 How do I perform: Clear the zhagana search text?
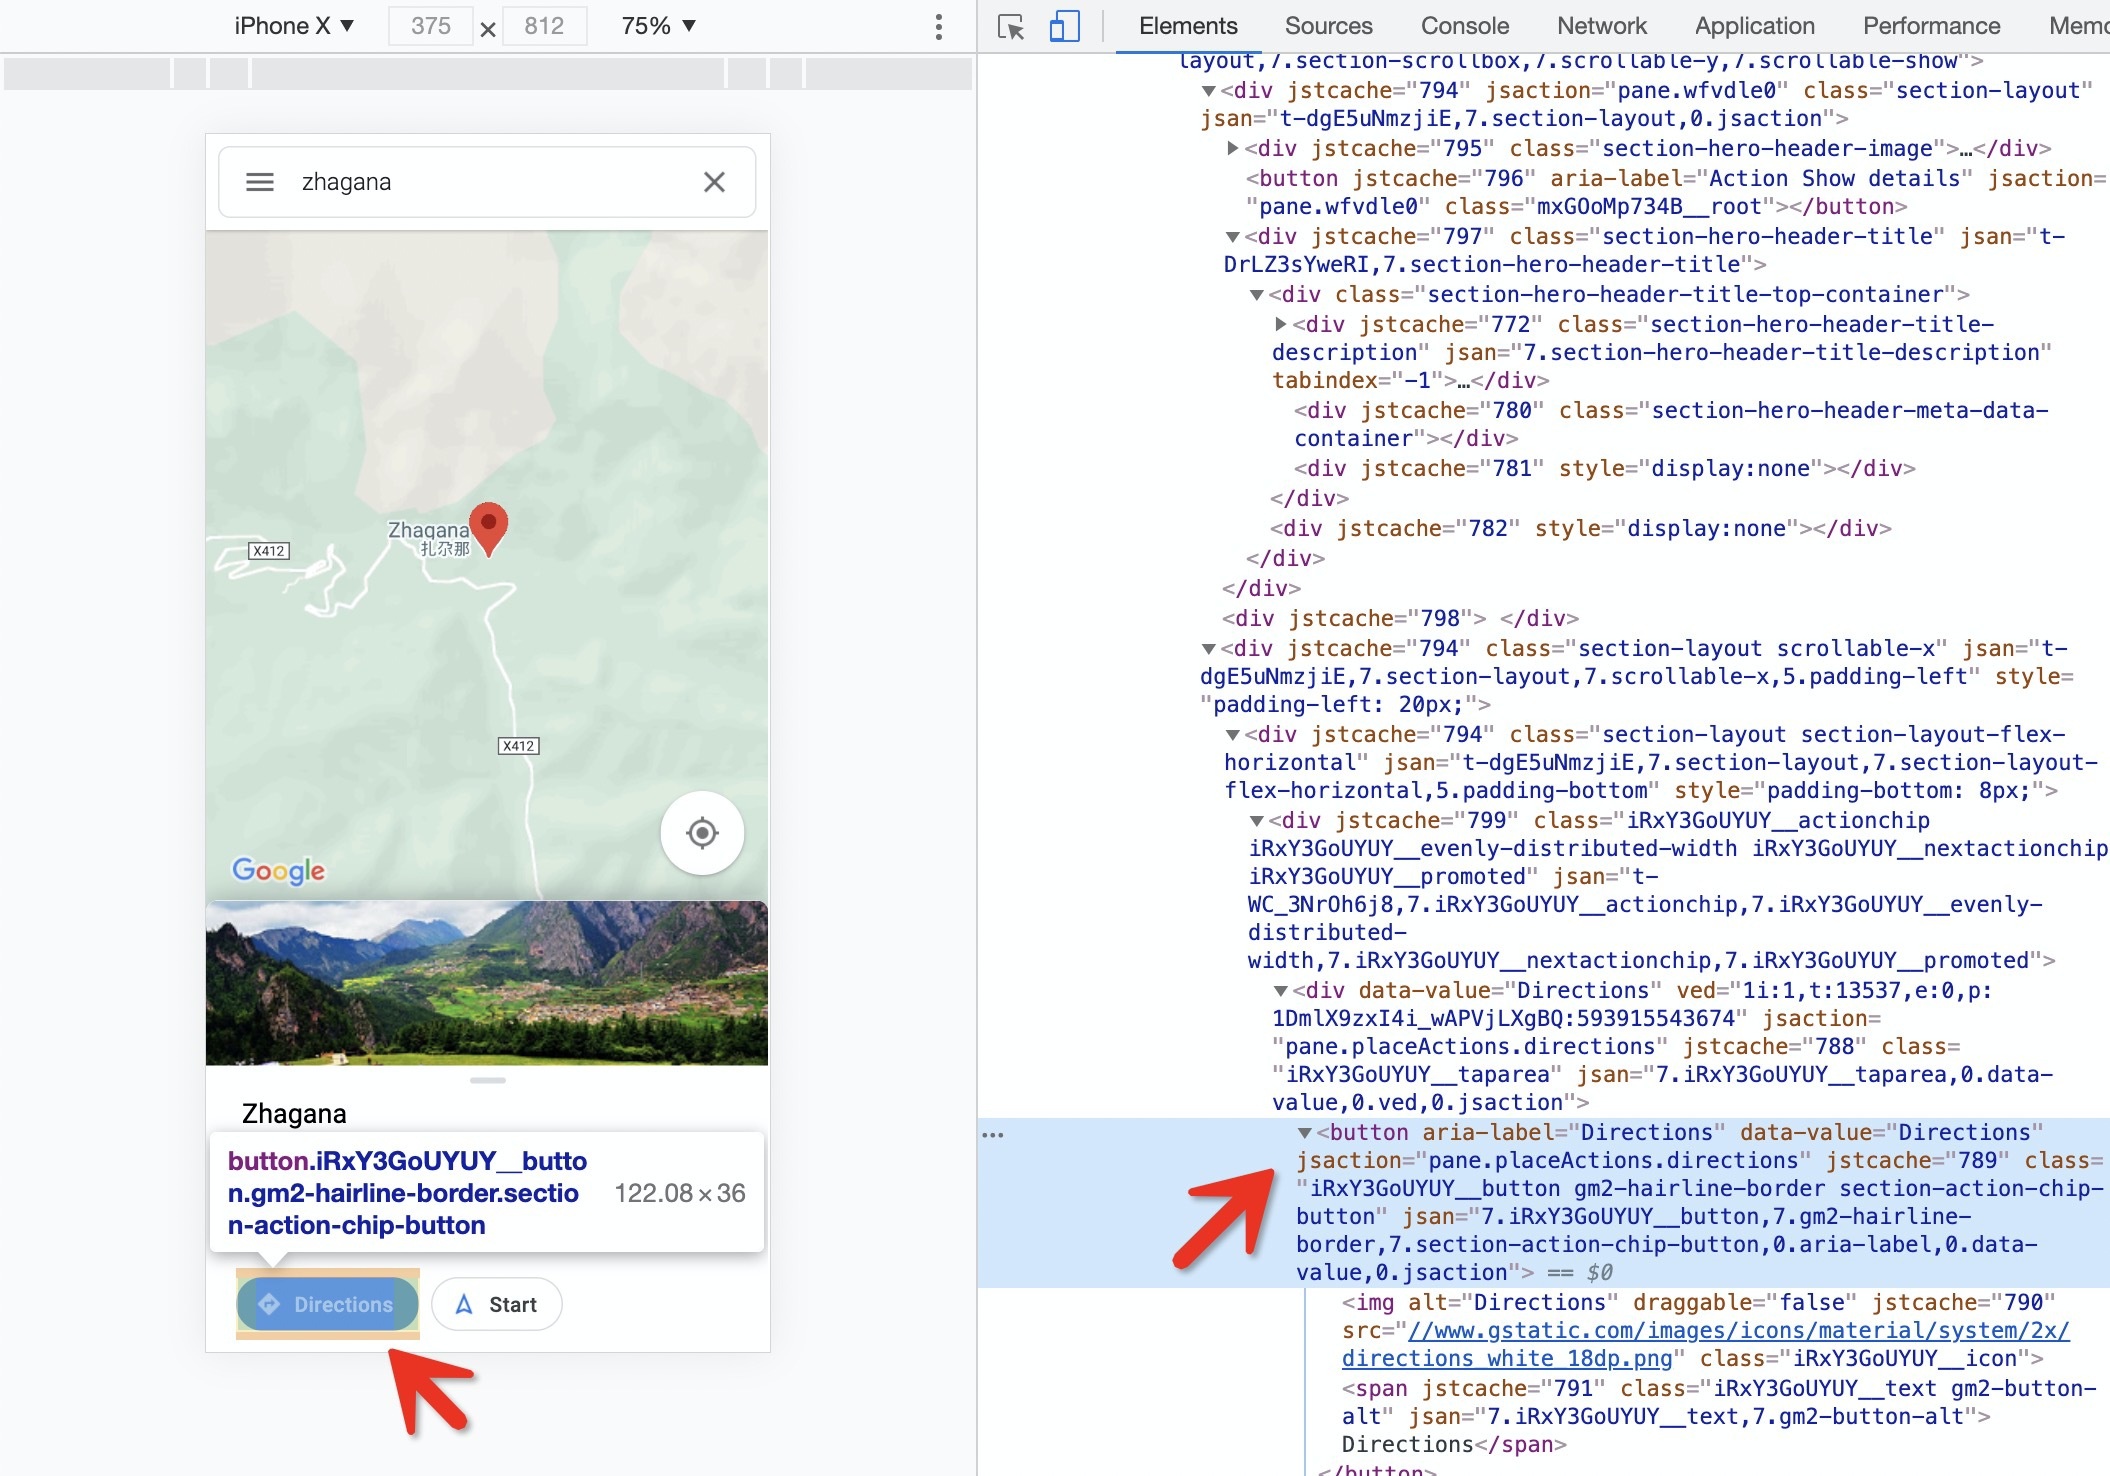click(714, 182)
